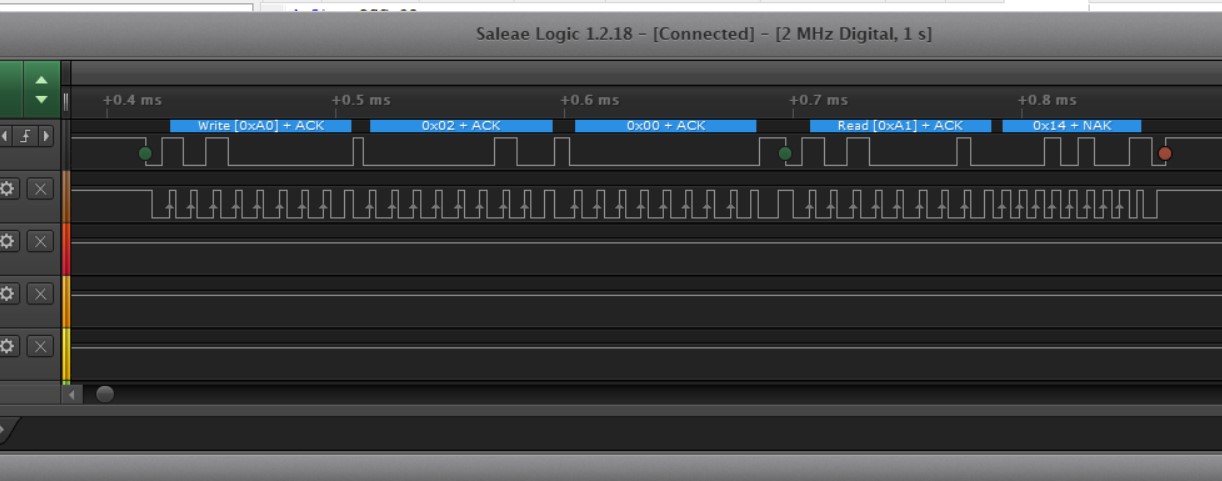Click the first green start condition marker
The height and width of the screenshot is (481, 1222).
pos(146,153)
